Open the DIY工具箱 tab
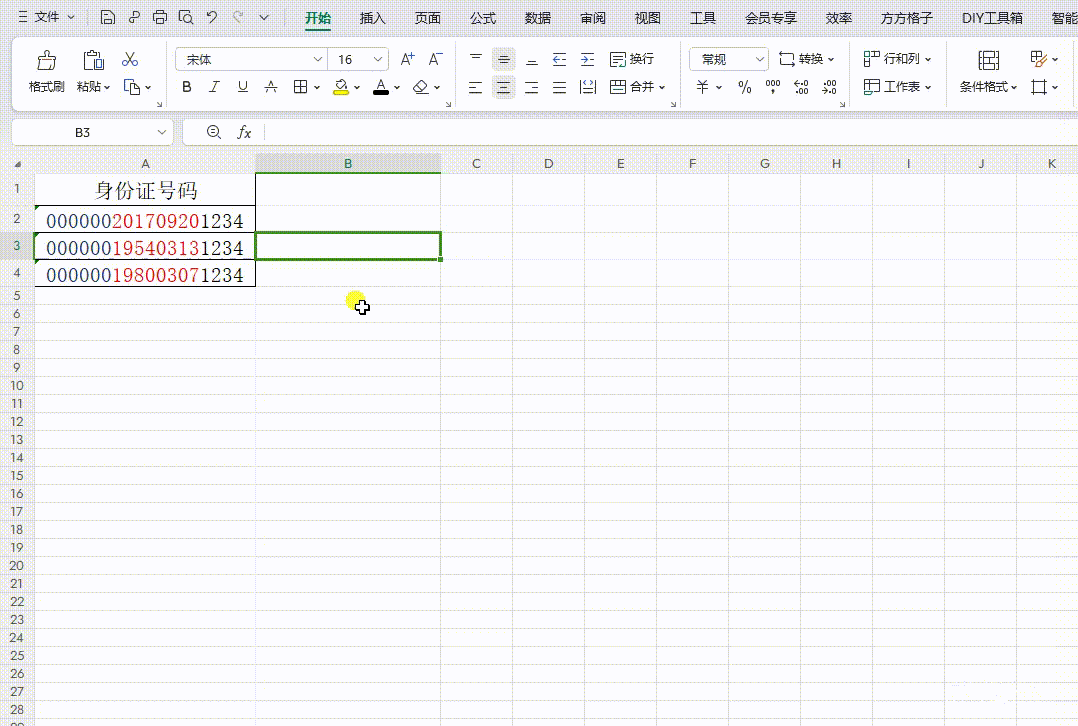 992,19
